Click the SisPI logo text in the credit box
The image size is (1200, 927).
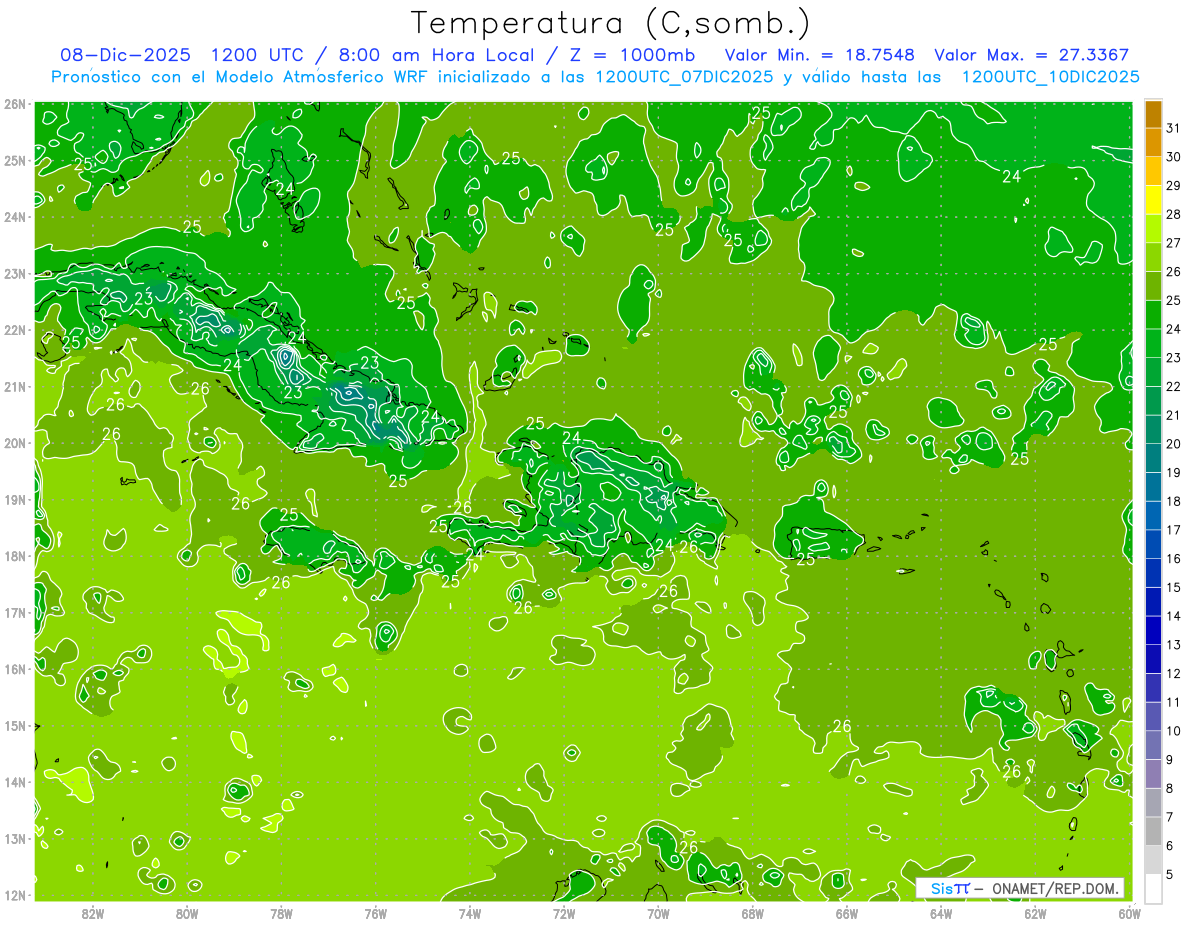[949, 888]
